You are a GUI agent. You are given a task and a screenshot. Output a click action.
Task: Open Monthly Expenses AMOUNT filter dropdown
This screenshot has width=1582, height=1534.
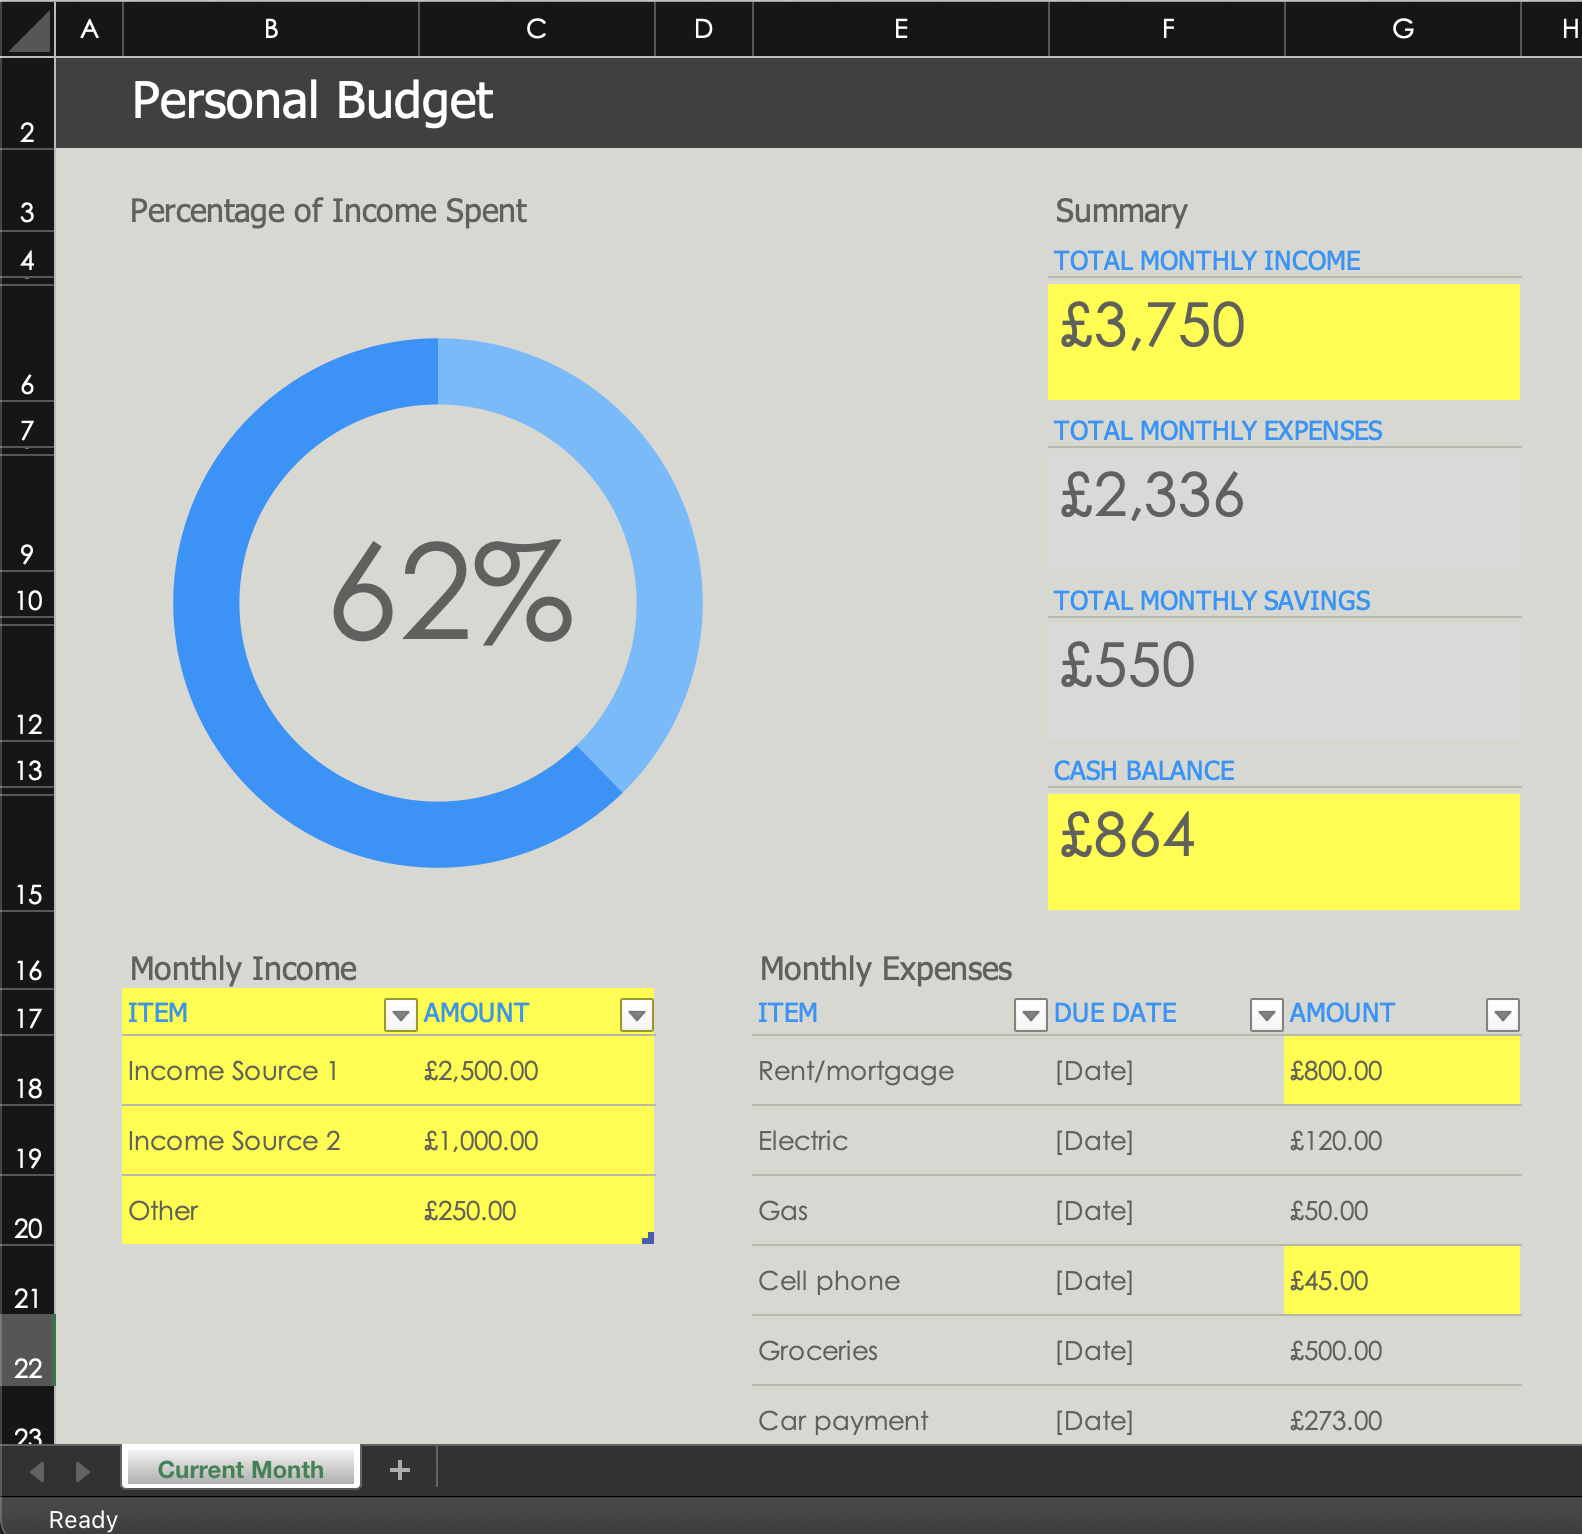[1502, 1015]
